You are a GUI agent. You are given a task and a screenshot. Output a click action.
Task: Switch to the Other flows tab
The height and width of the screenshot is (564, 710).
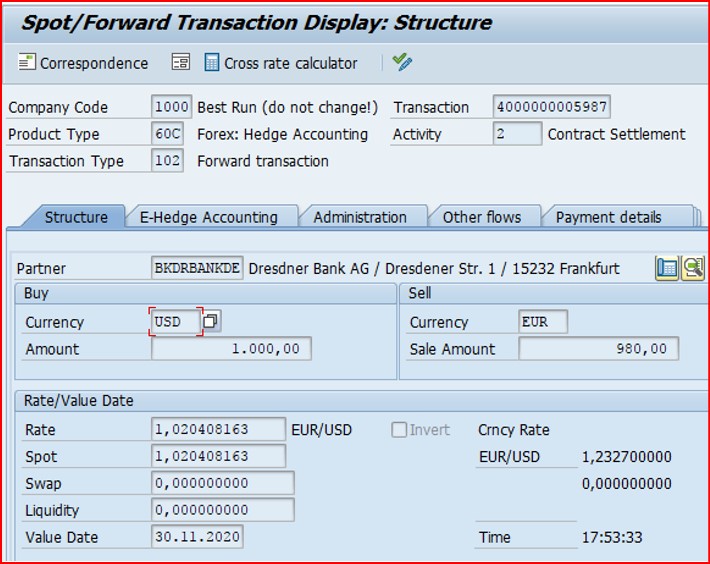[x=482, y=217]
